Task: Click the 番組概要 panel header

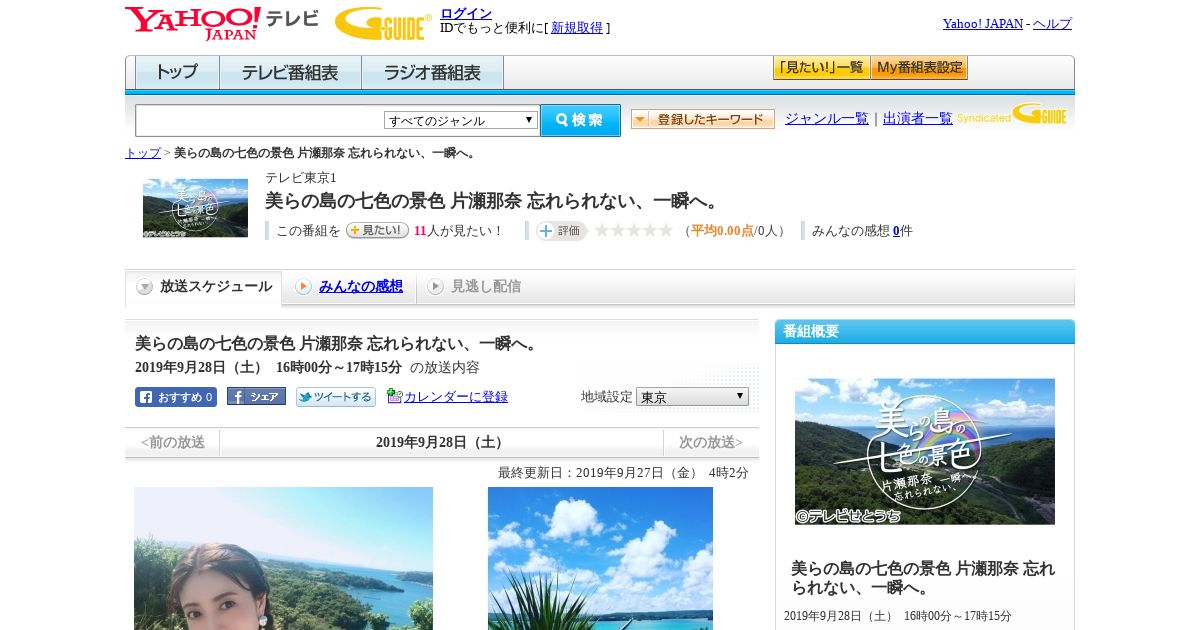Action: click(925, 331)
